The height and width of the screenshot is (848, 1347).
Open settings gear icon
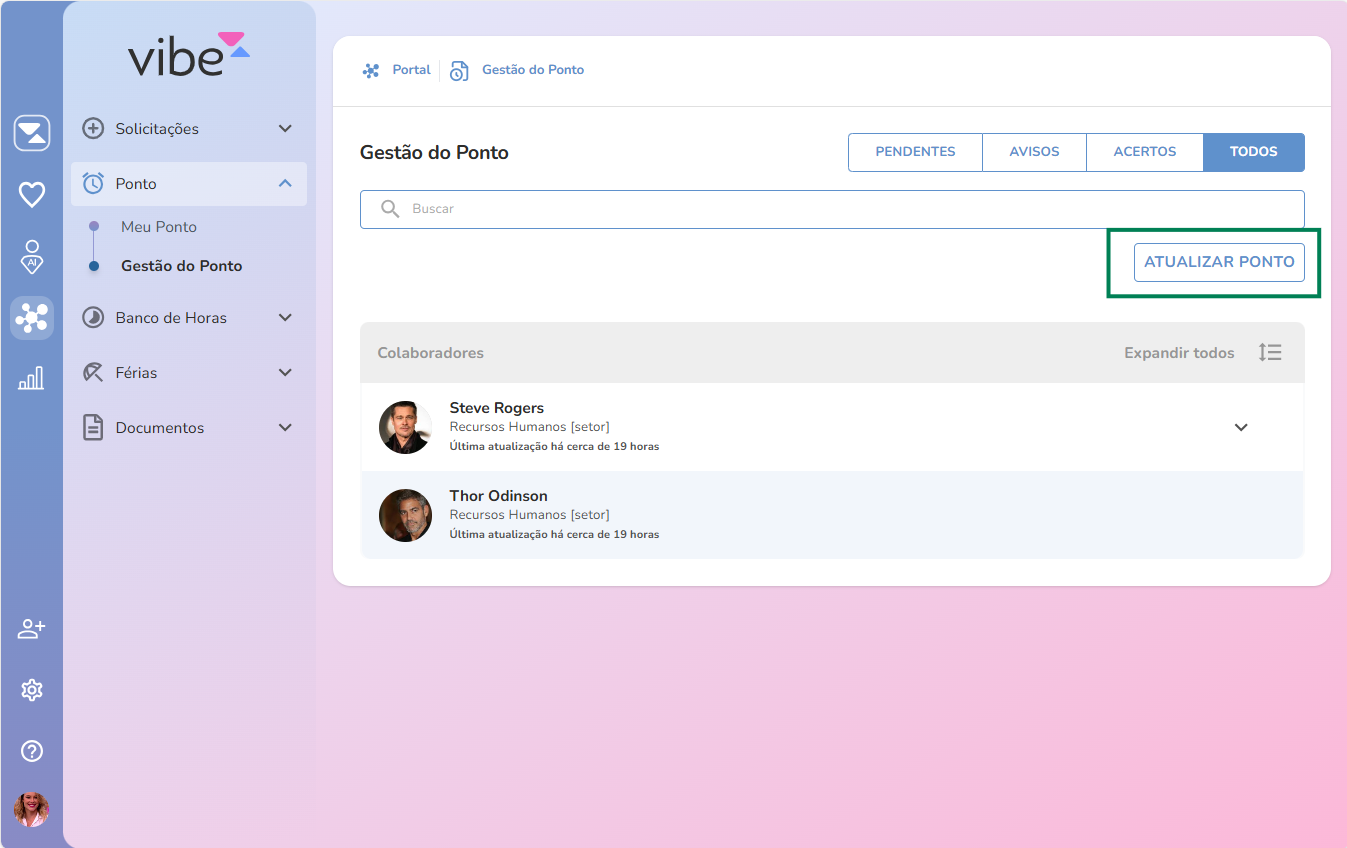(32, 690)
